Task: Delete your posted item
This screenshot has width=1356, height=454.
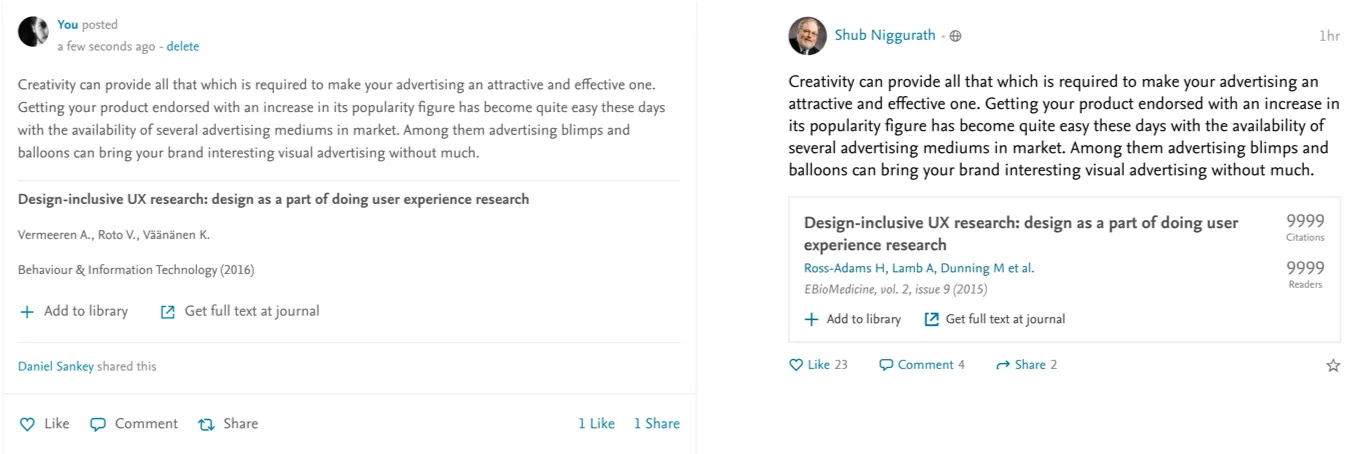Action: coord(183,46)
